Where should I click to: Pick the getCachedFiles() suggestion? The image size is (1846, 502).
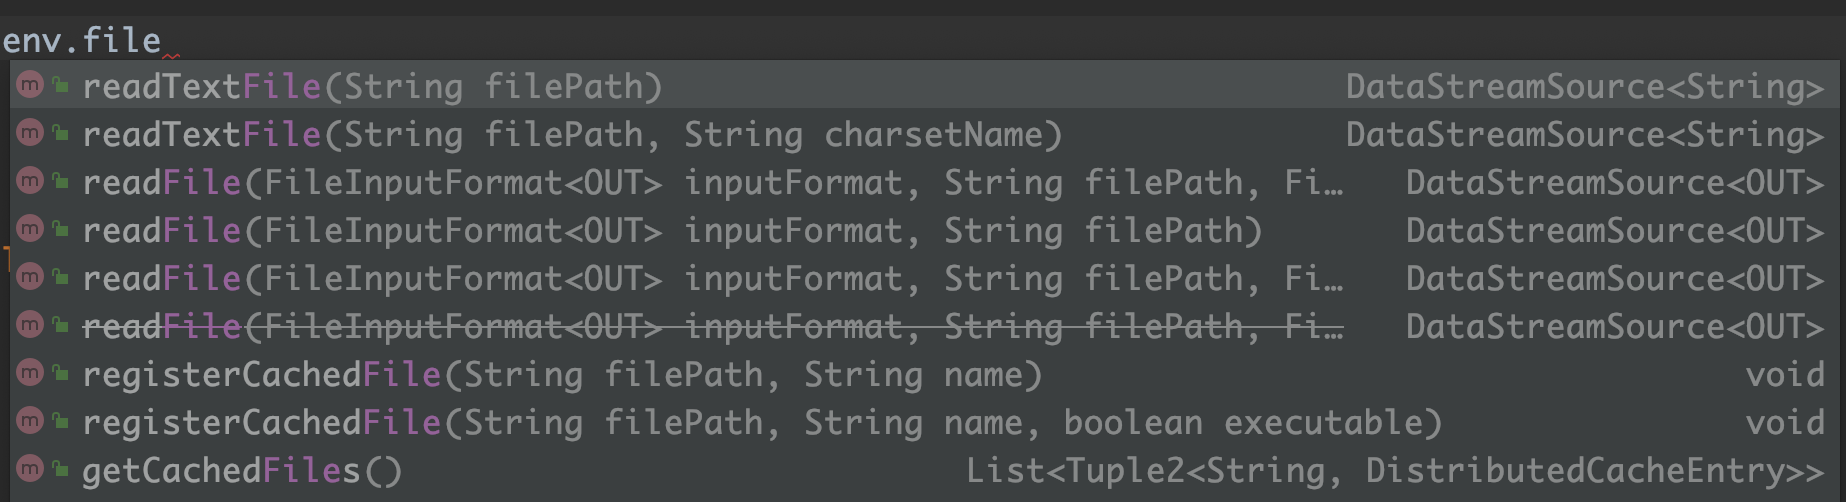(242, 471)
